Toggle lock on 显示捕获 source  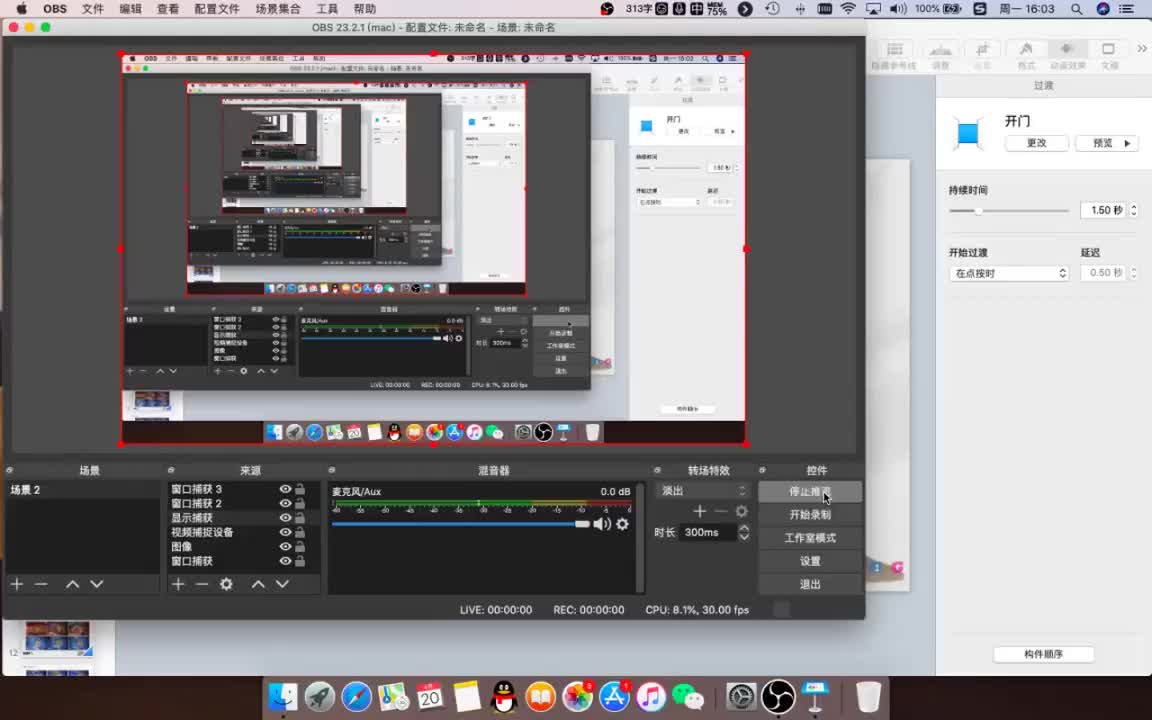[300, 518]
